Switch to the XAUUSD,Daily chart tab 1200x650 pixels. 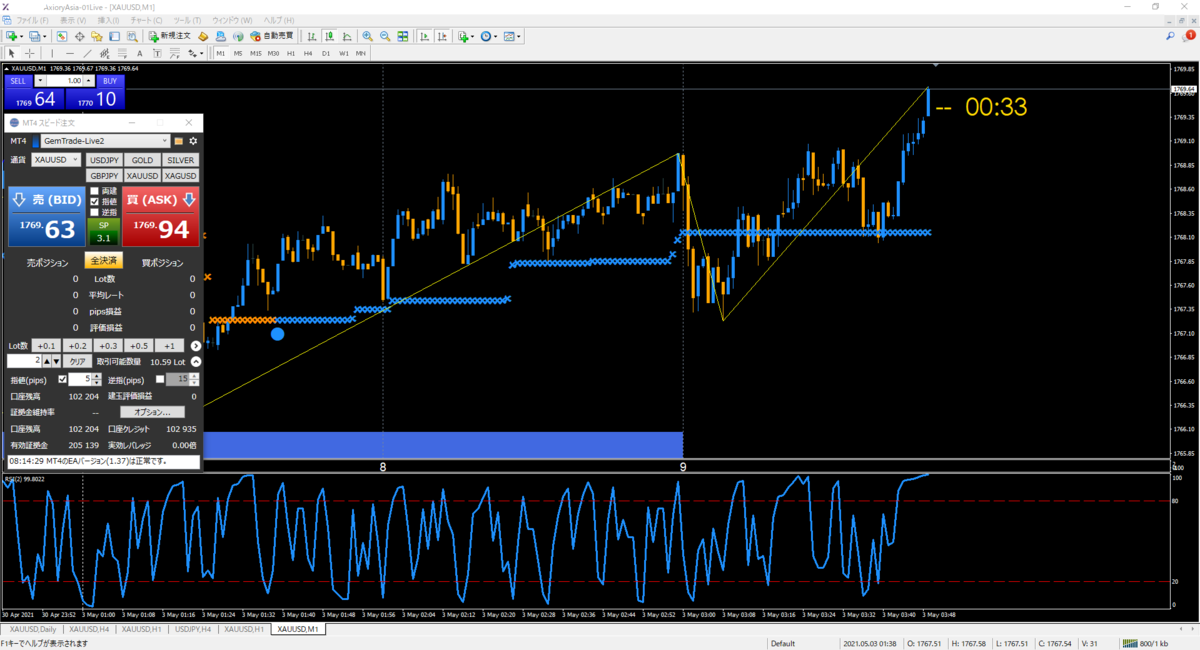point(32,629)
